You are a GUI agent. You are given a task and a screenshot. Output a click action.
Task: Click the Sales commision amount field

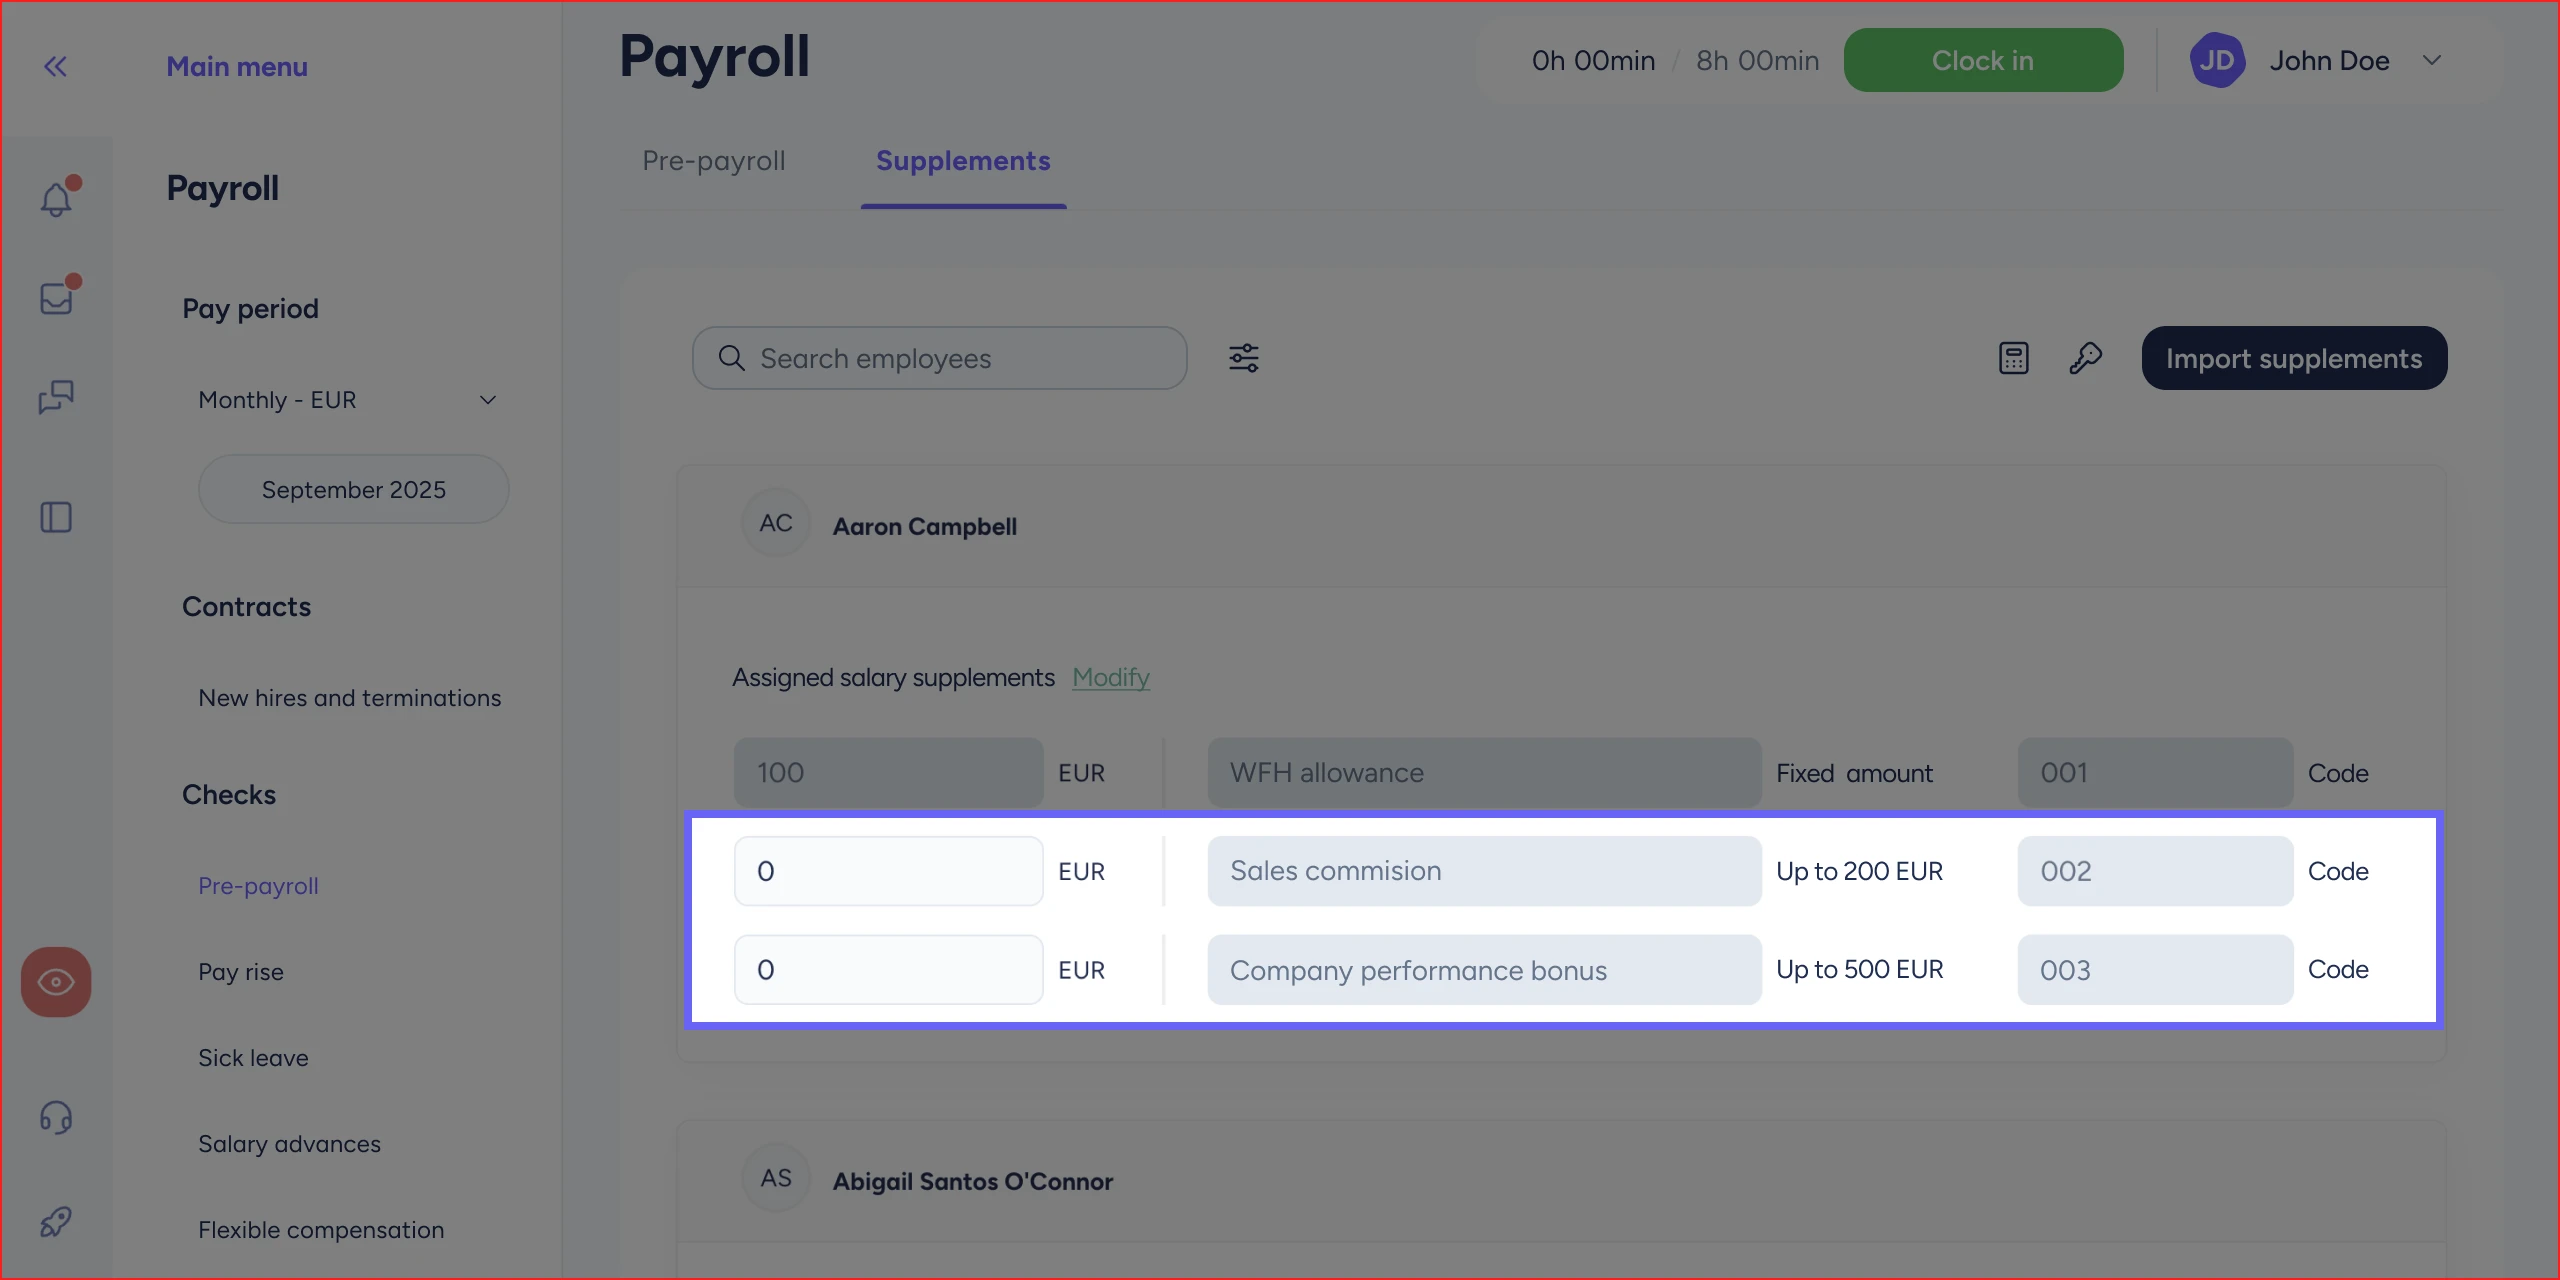click(x=888, y=871)
